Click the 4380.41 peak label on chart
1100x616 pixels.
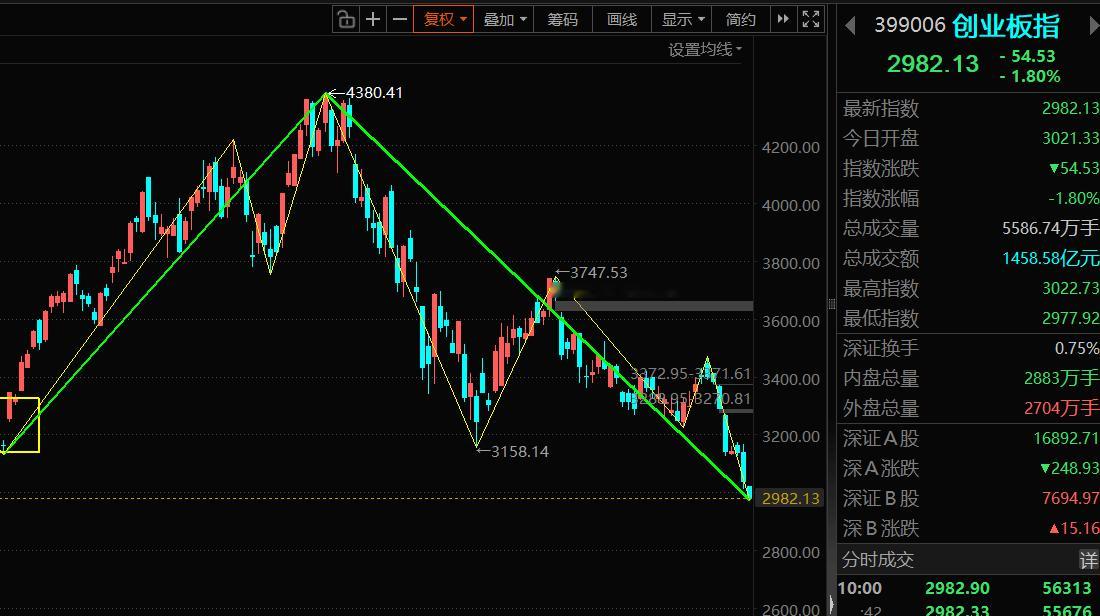coord(374,93)
